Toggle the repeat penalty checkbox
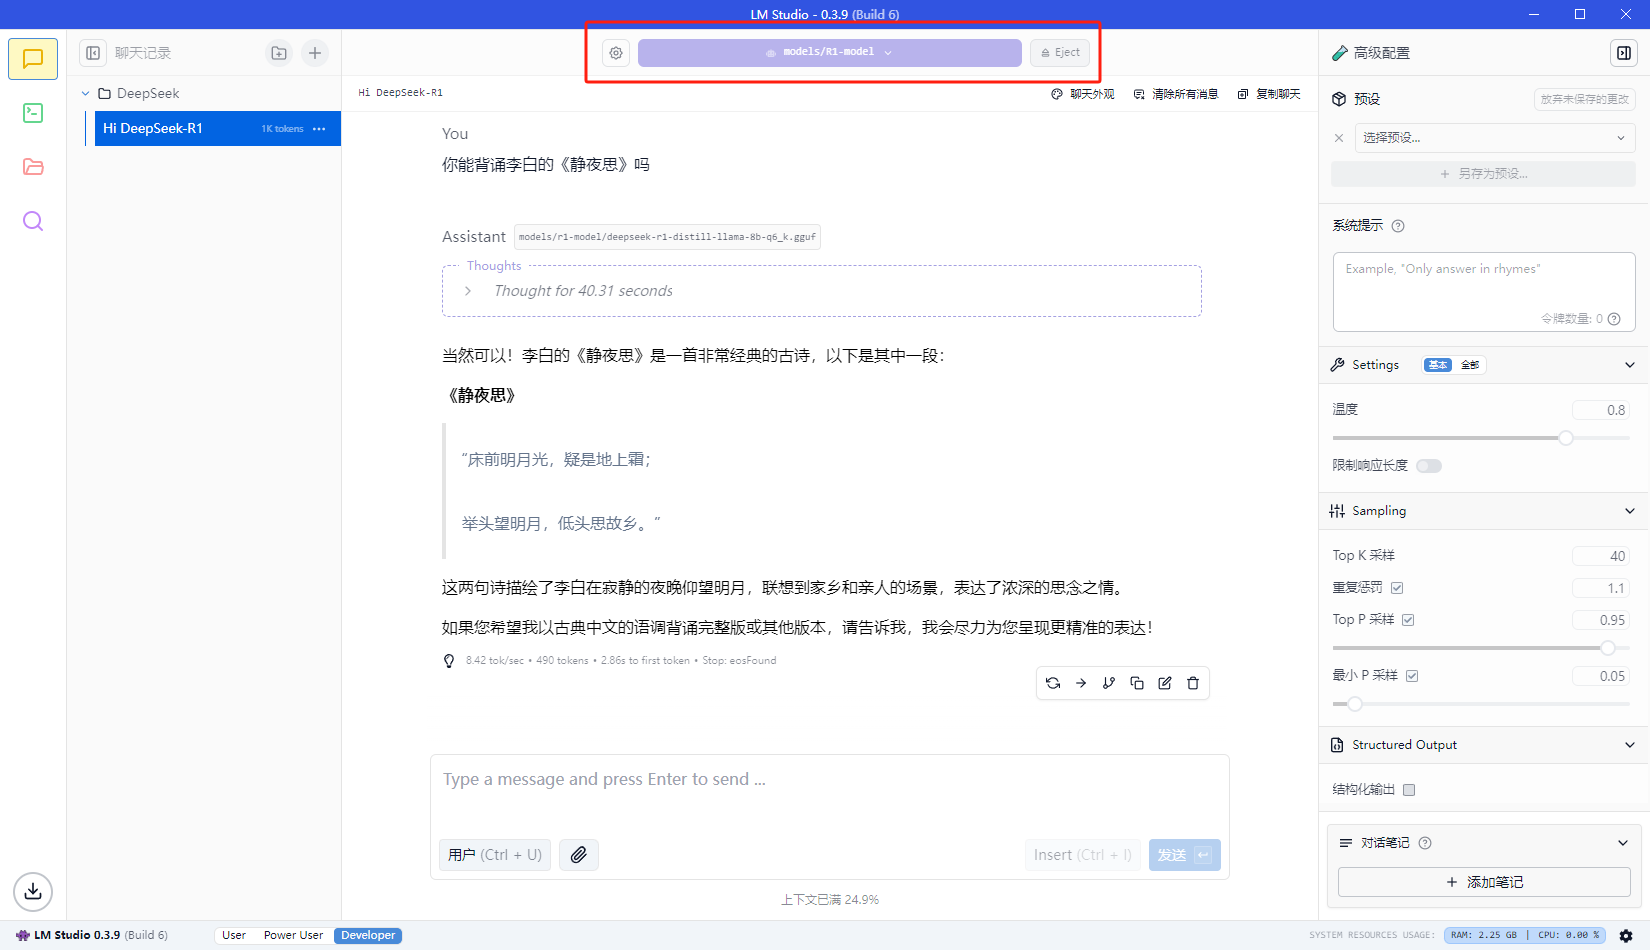This screenshot has width=1650, height=950. click(x=1397, y=588)
